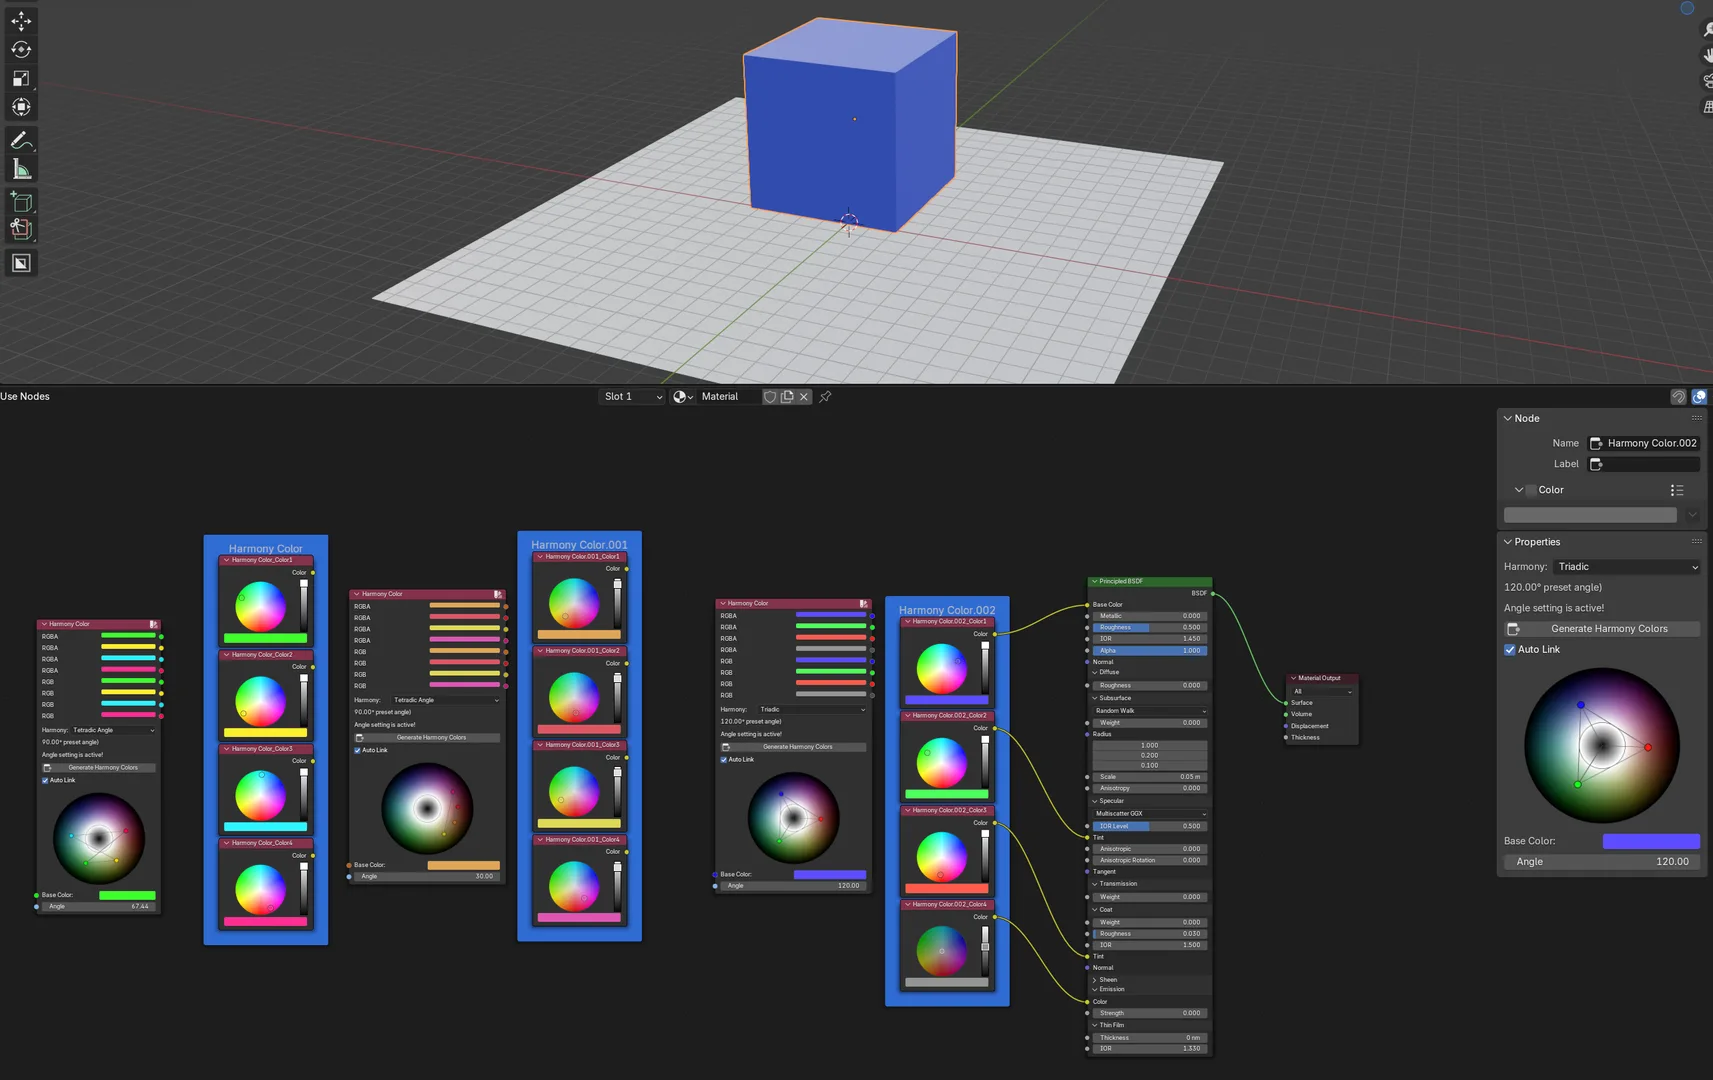
Task: Open the material browse sphere icon
Action: pos(683,397)
